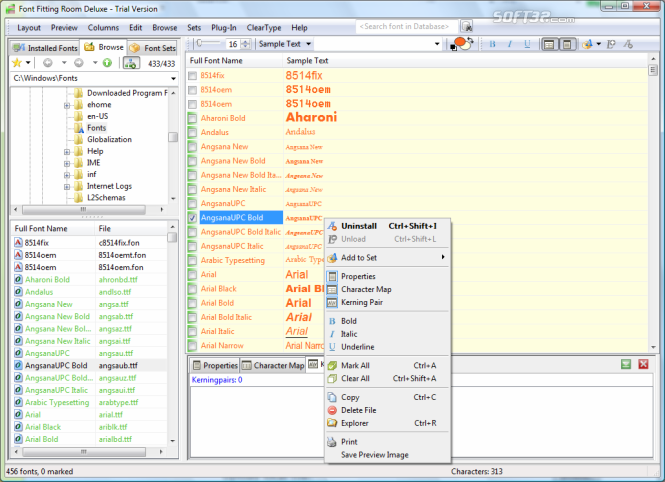Viewport: 665px width, 482px height.
Task: Switch to the Installed Fonts tab
Action: pos(45,48)
